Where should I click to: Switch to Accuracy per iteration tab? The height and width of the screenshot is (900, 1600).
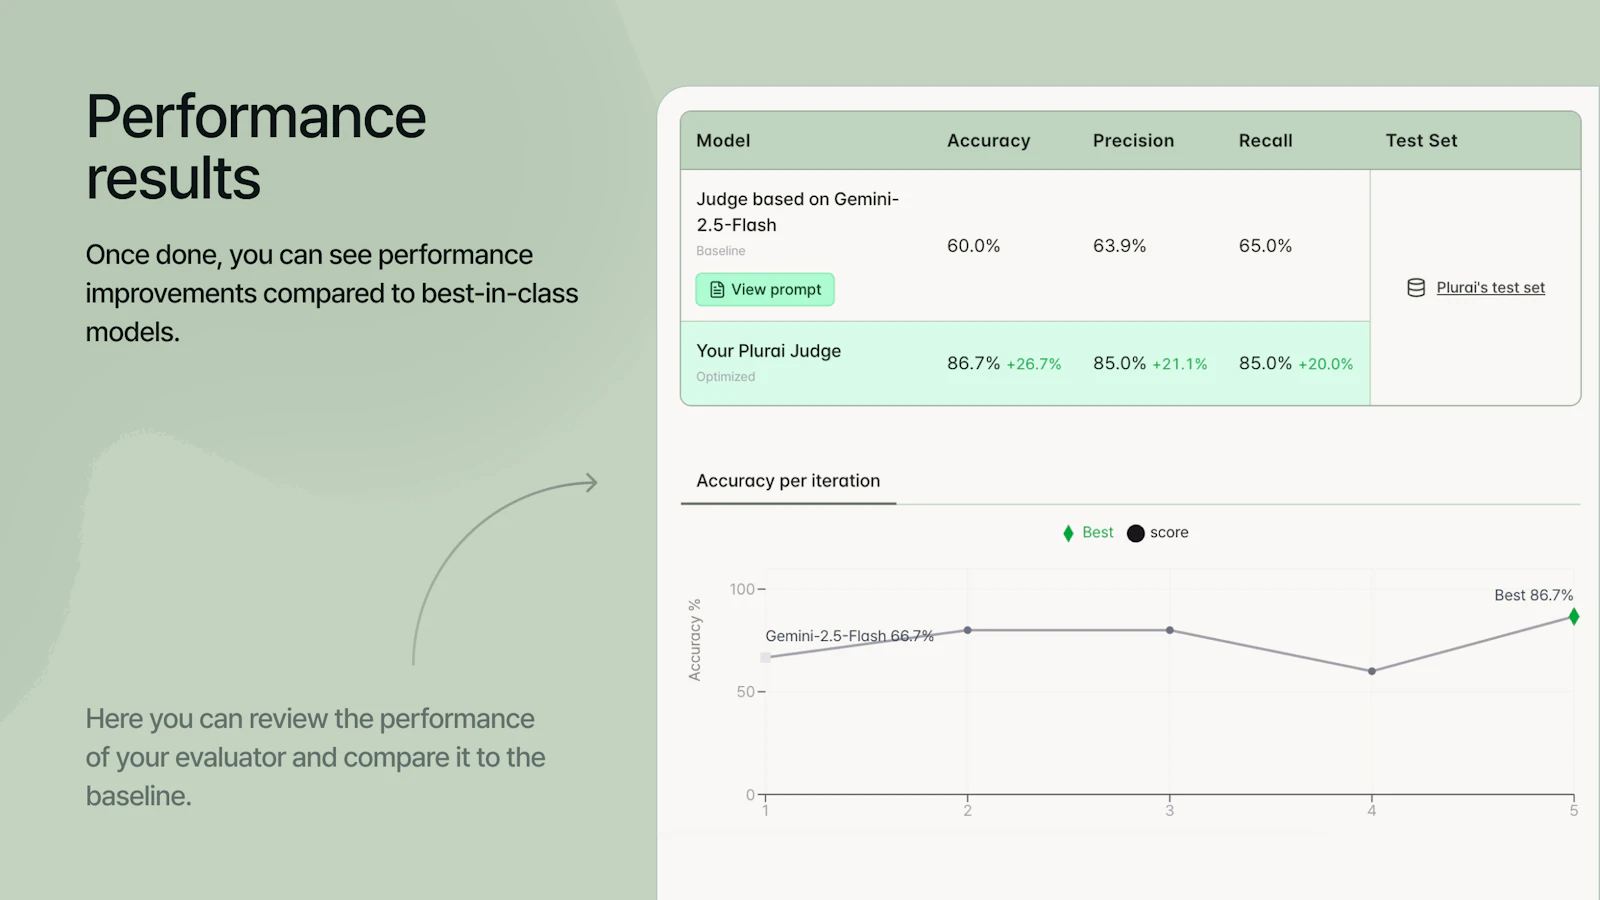pyautogui.click(x=788, y=481)
